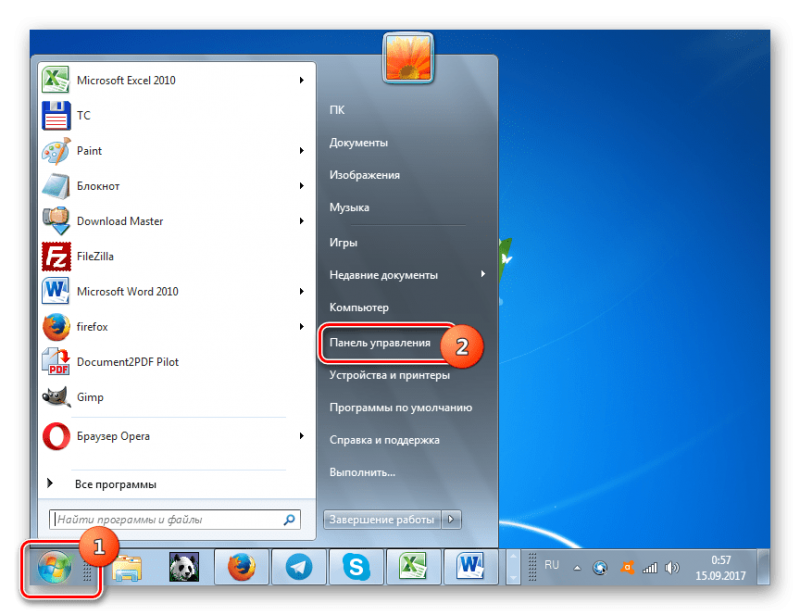Click the volume speaker tray icon
Screen dimensions: 800x615
click(x=672, y=568)
